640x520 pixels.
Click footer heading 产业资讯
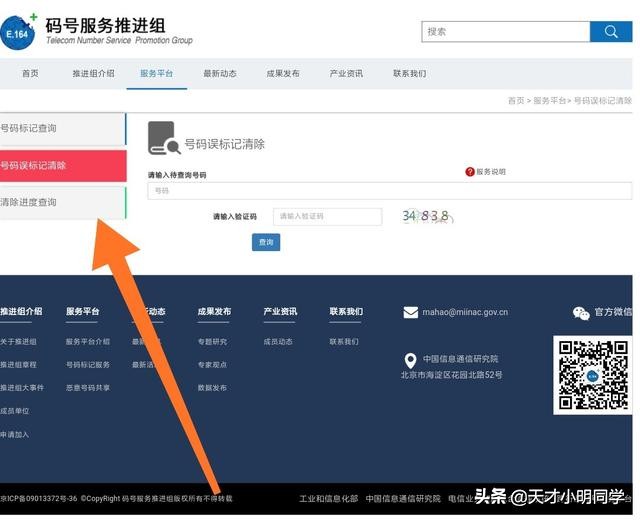(x=280, y=311)
